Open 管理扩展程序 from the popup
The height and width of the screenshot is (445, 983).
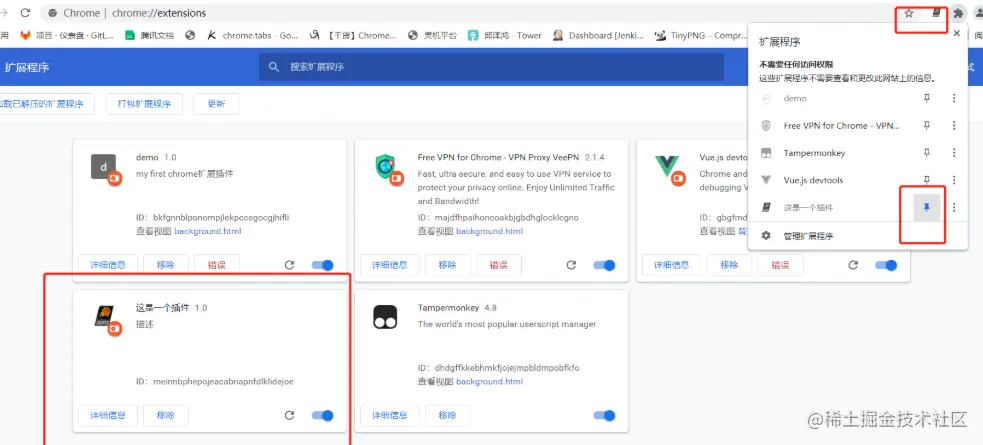pos(809,236)
